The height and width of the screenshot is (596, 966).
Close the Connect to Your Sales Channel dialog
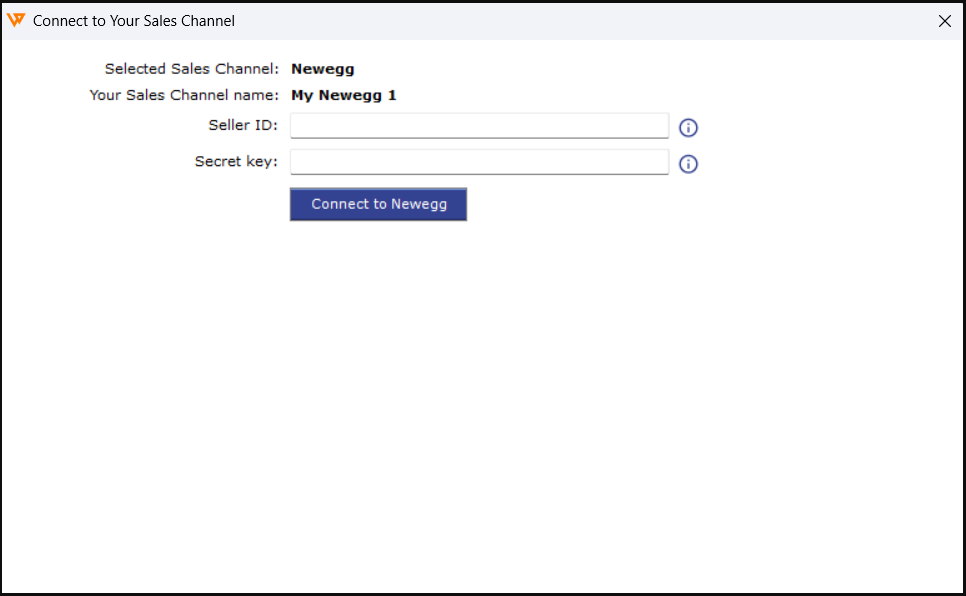[x=944, y=21]
